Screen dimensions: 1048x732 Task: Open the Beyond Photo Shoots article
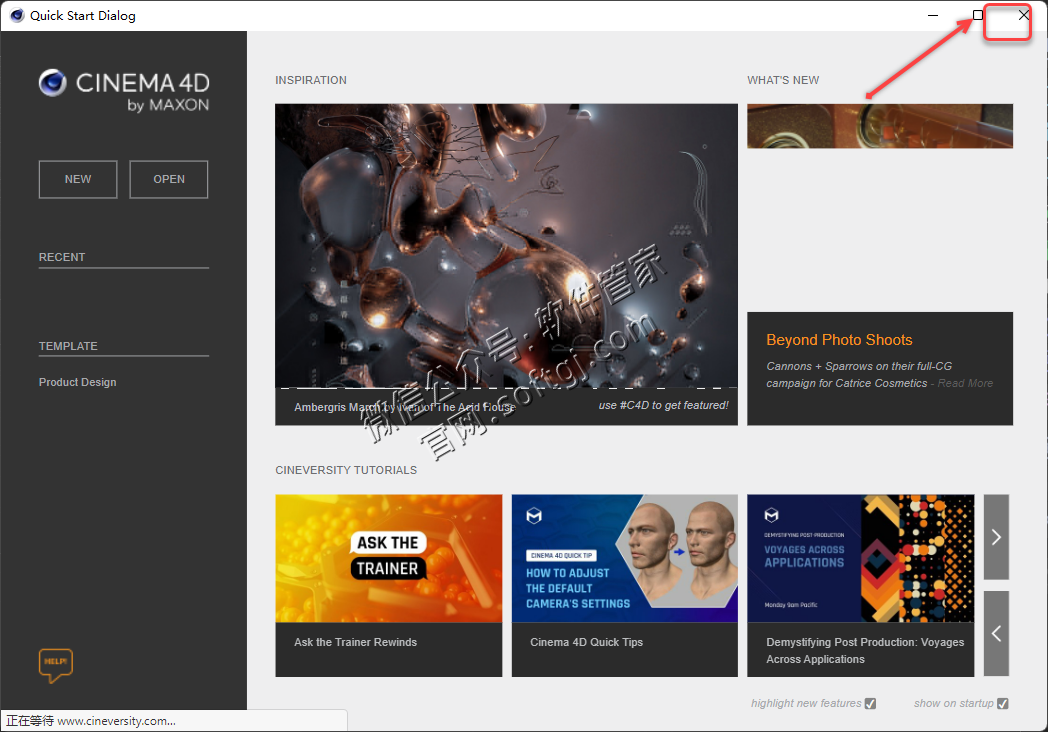pos(839,340)
